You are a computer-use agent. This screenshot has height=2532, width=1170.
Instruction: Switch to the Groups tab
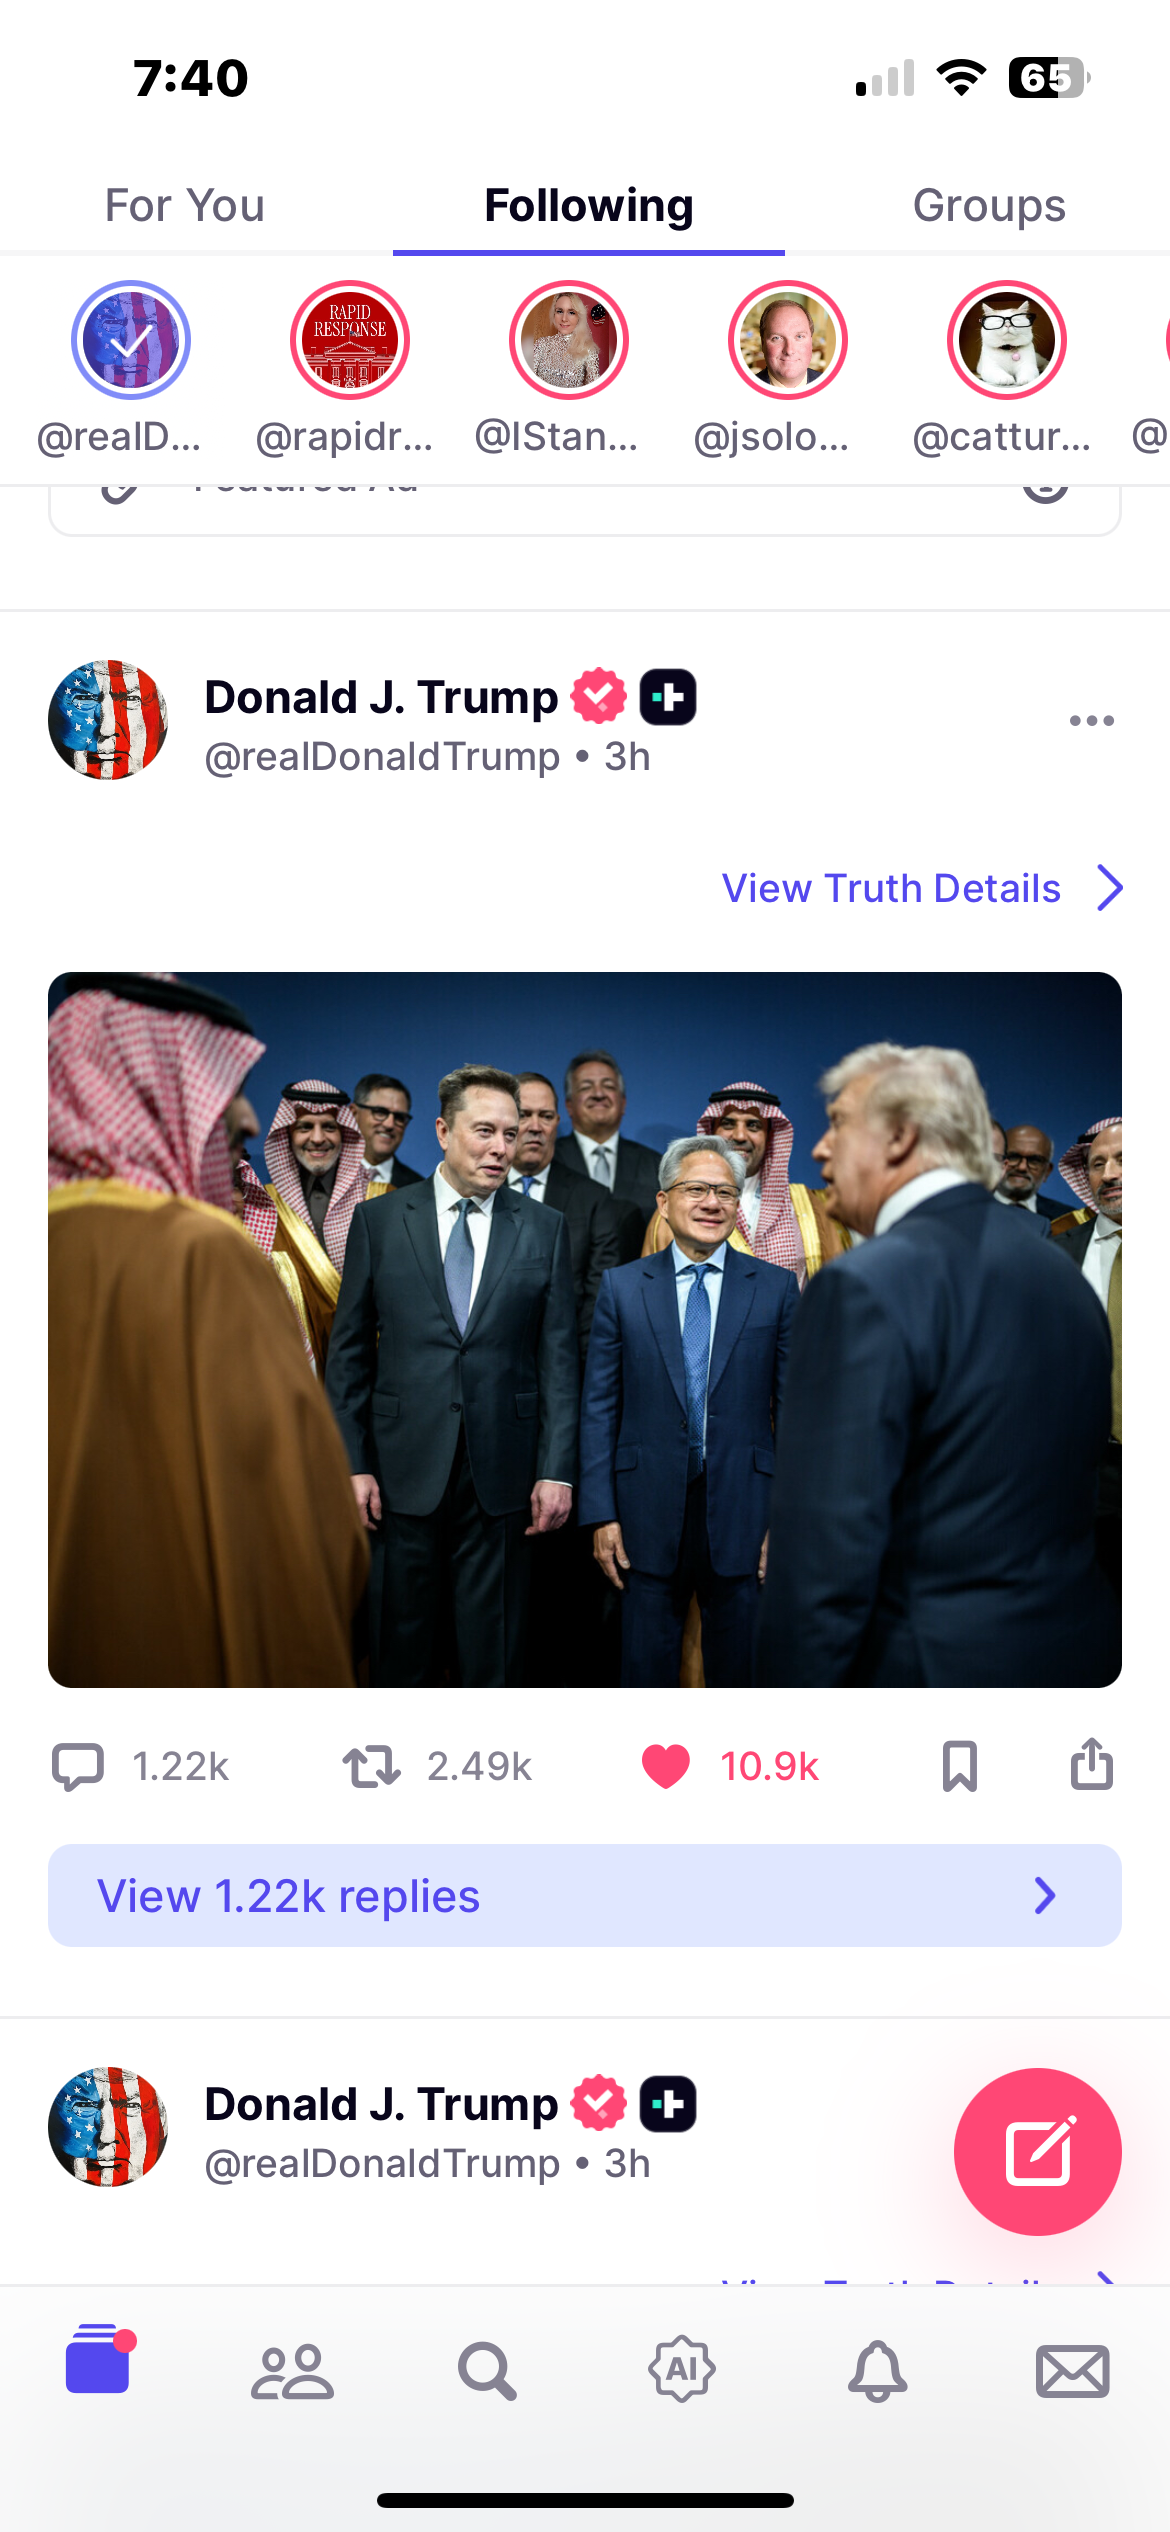coord(989,206)
